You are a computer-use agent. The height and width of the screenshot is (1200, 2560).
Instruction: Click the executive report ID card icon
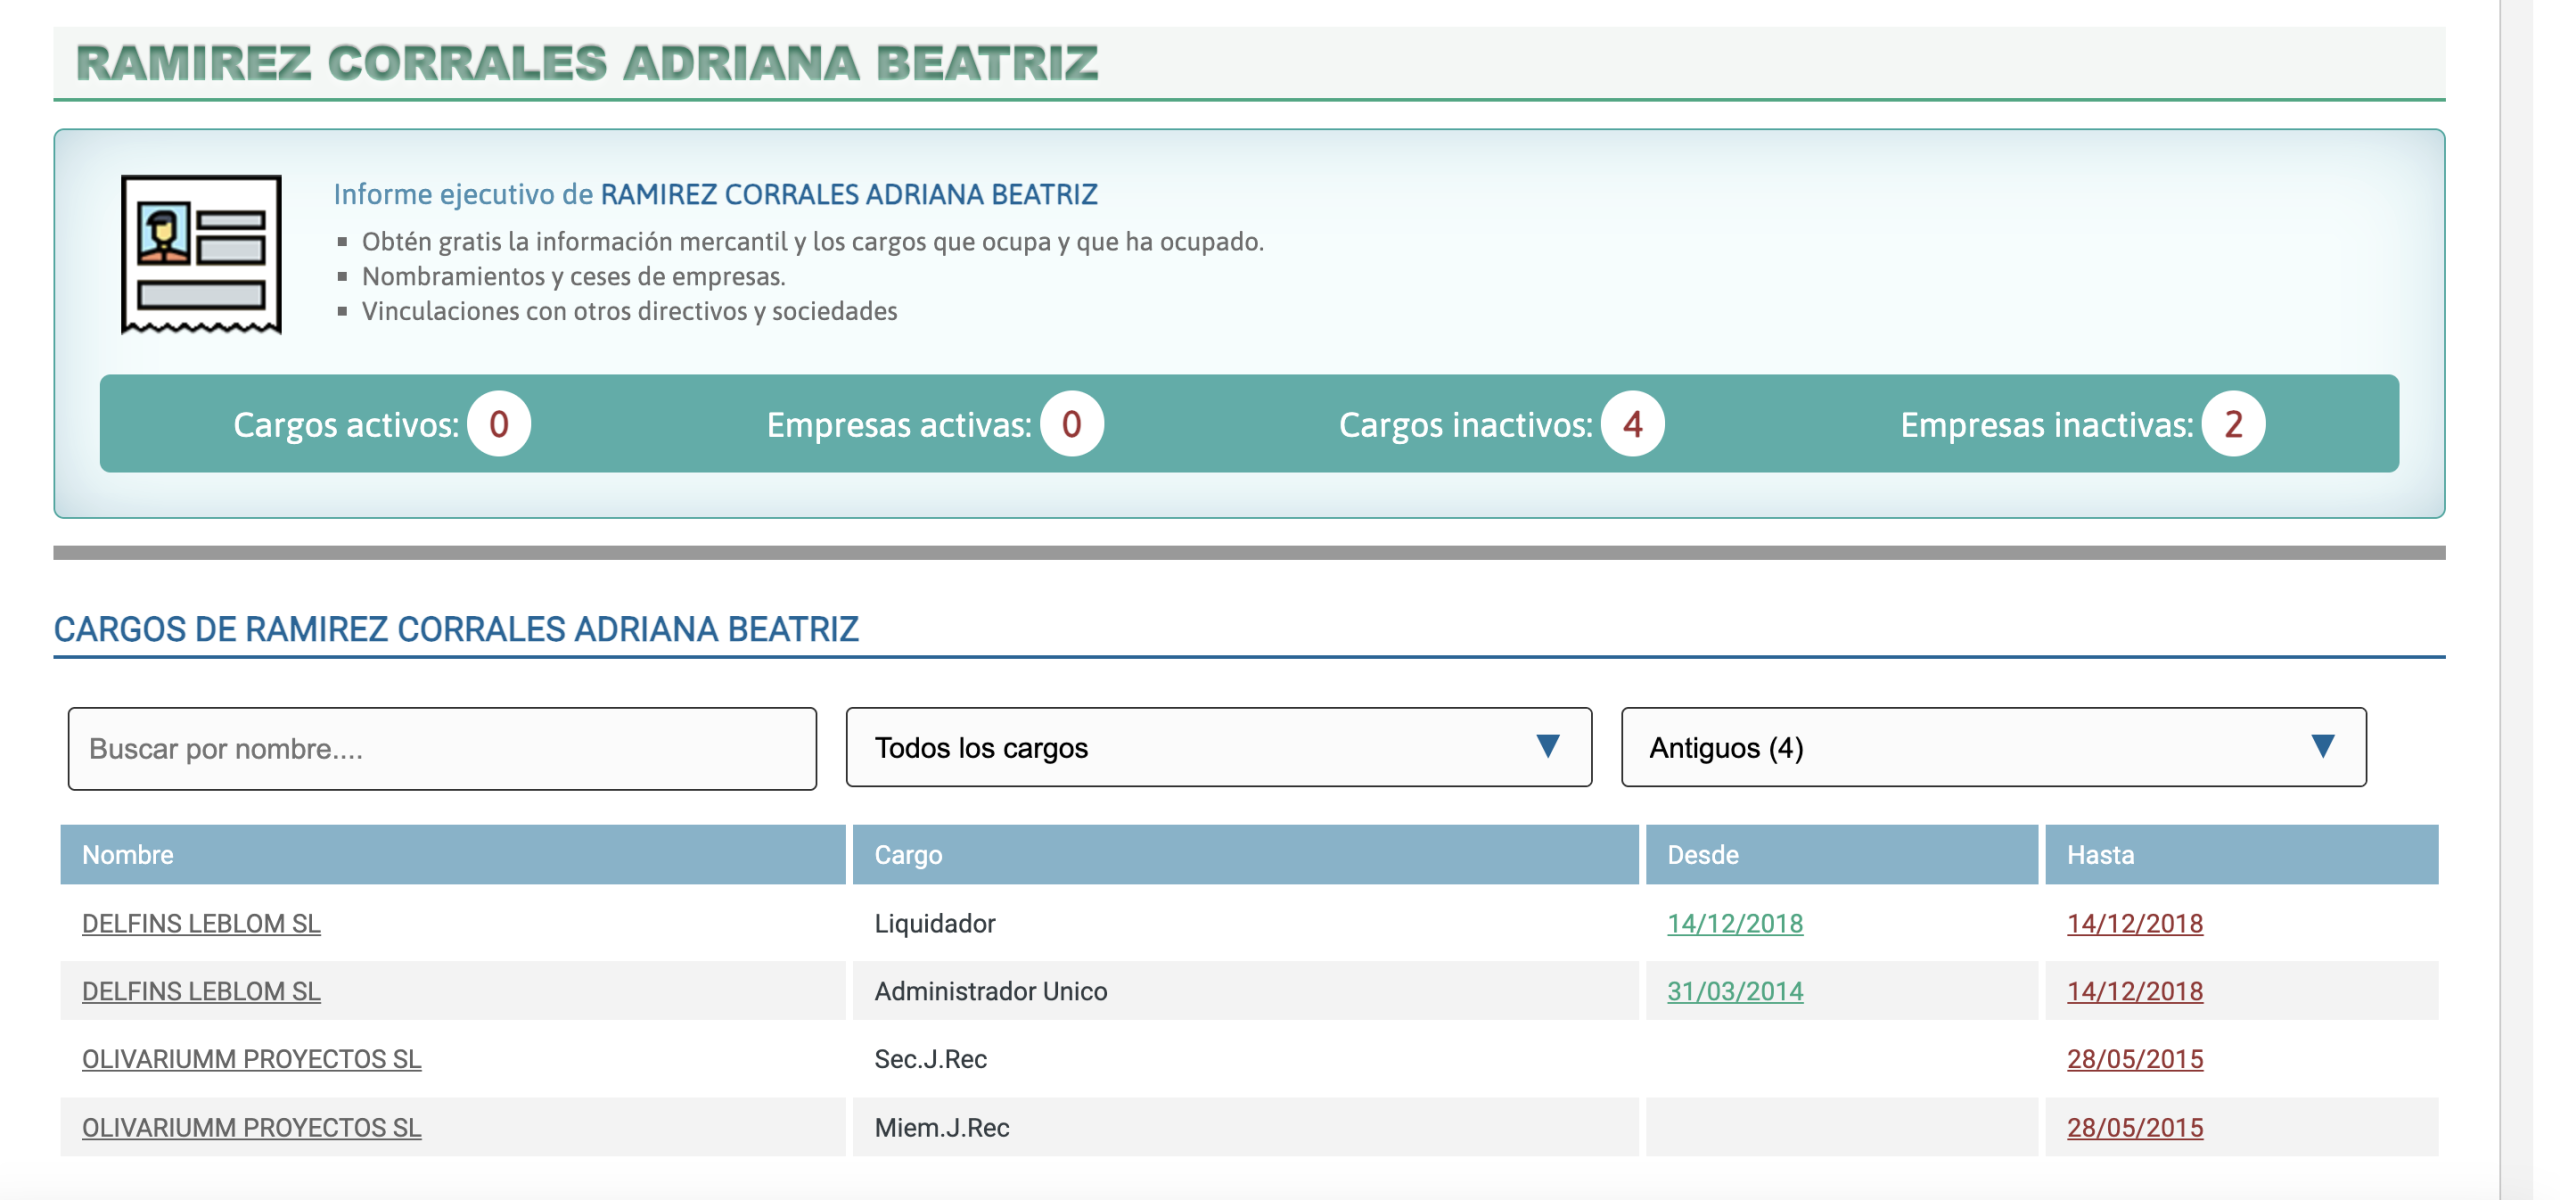coord(201,254)
